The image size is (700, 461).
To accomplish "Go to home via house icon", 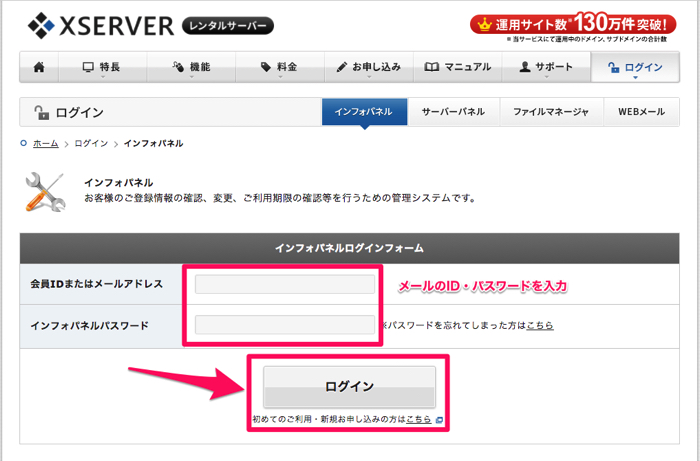I will tap(39, 67).
